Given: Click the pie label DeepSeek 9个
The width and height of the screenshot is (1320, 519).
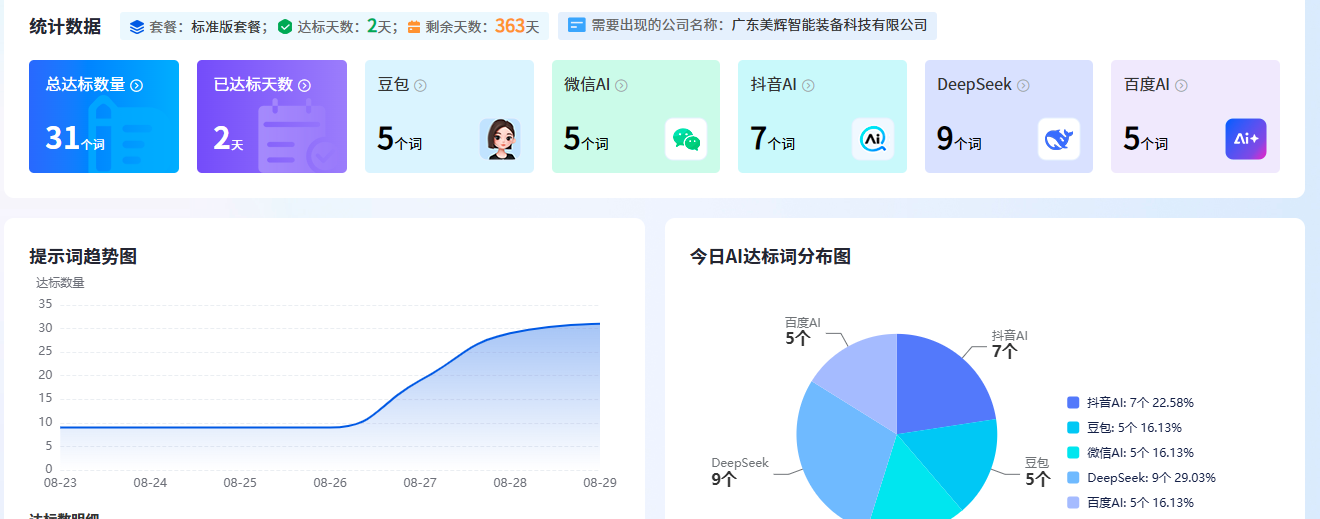Looking at the screenshot, I should tap(740, 471).
